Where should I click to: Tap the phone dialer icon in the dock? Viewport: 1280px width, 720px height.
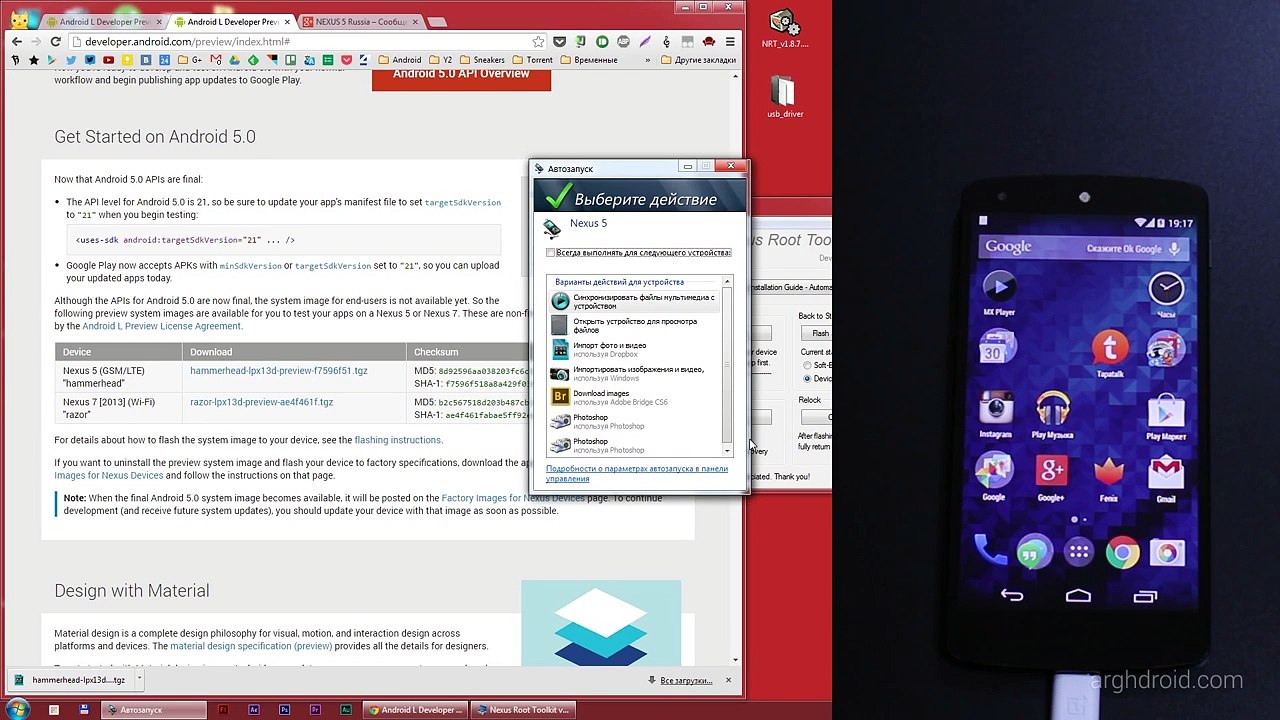click(989, 550)
